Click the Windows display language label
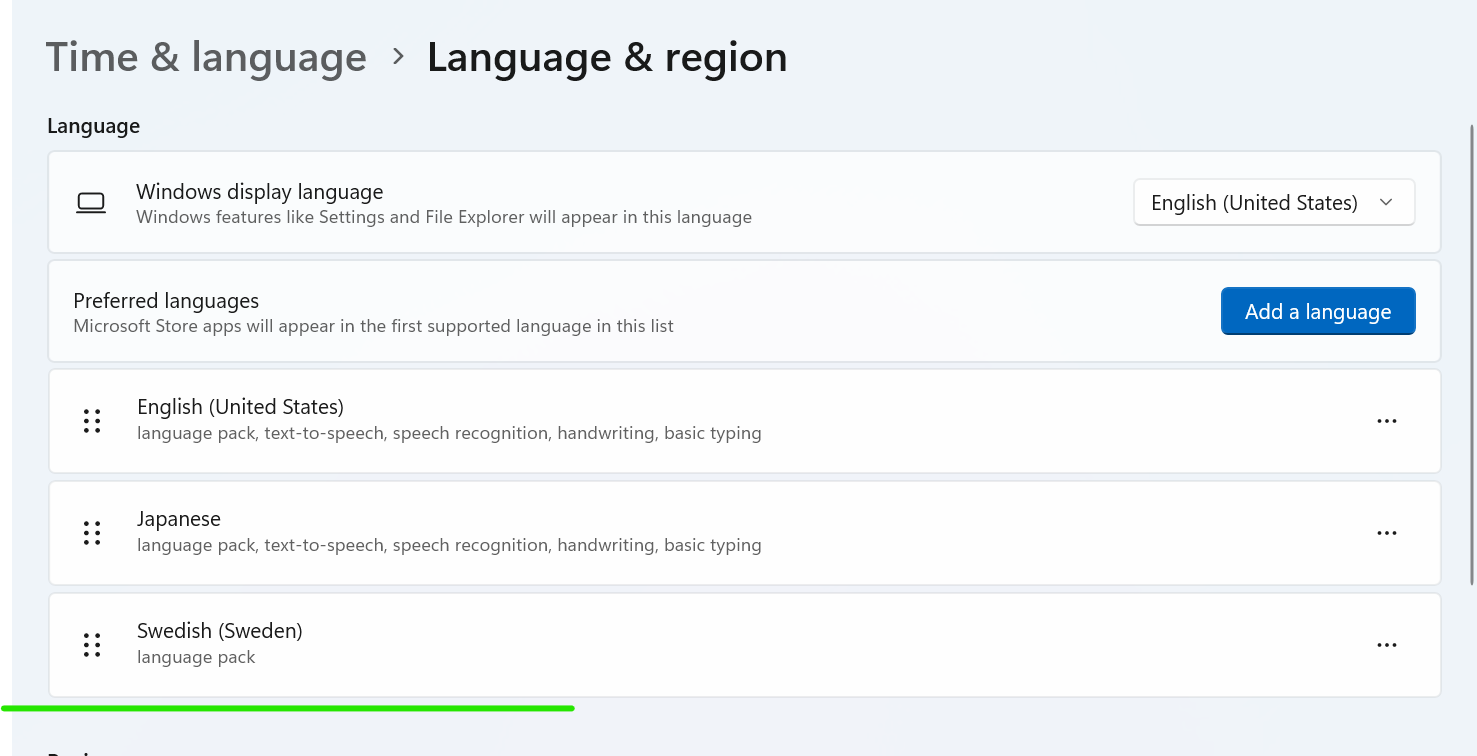The width and height of the screenshot is (1477, 756). click(259, 192)
